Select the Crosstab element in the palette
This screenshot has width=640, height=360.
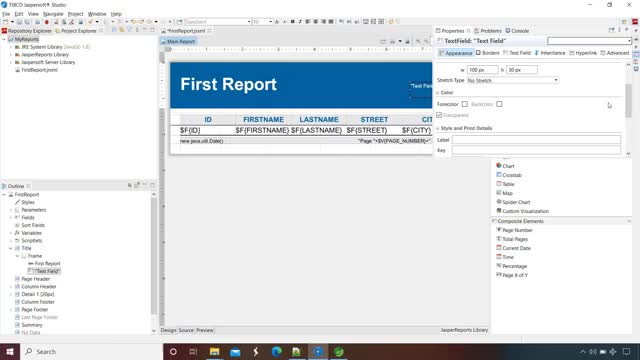509,175
